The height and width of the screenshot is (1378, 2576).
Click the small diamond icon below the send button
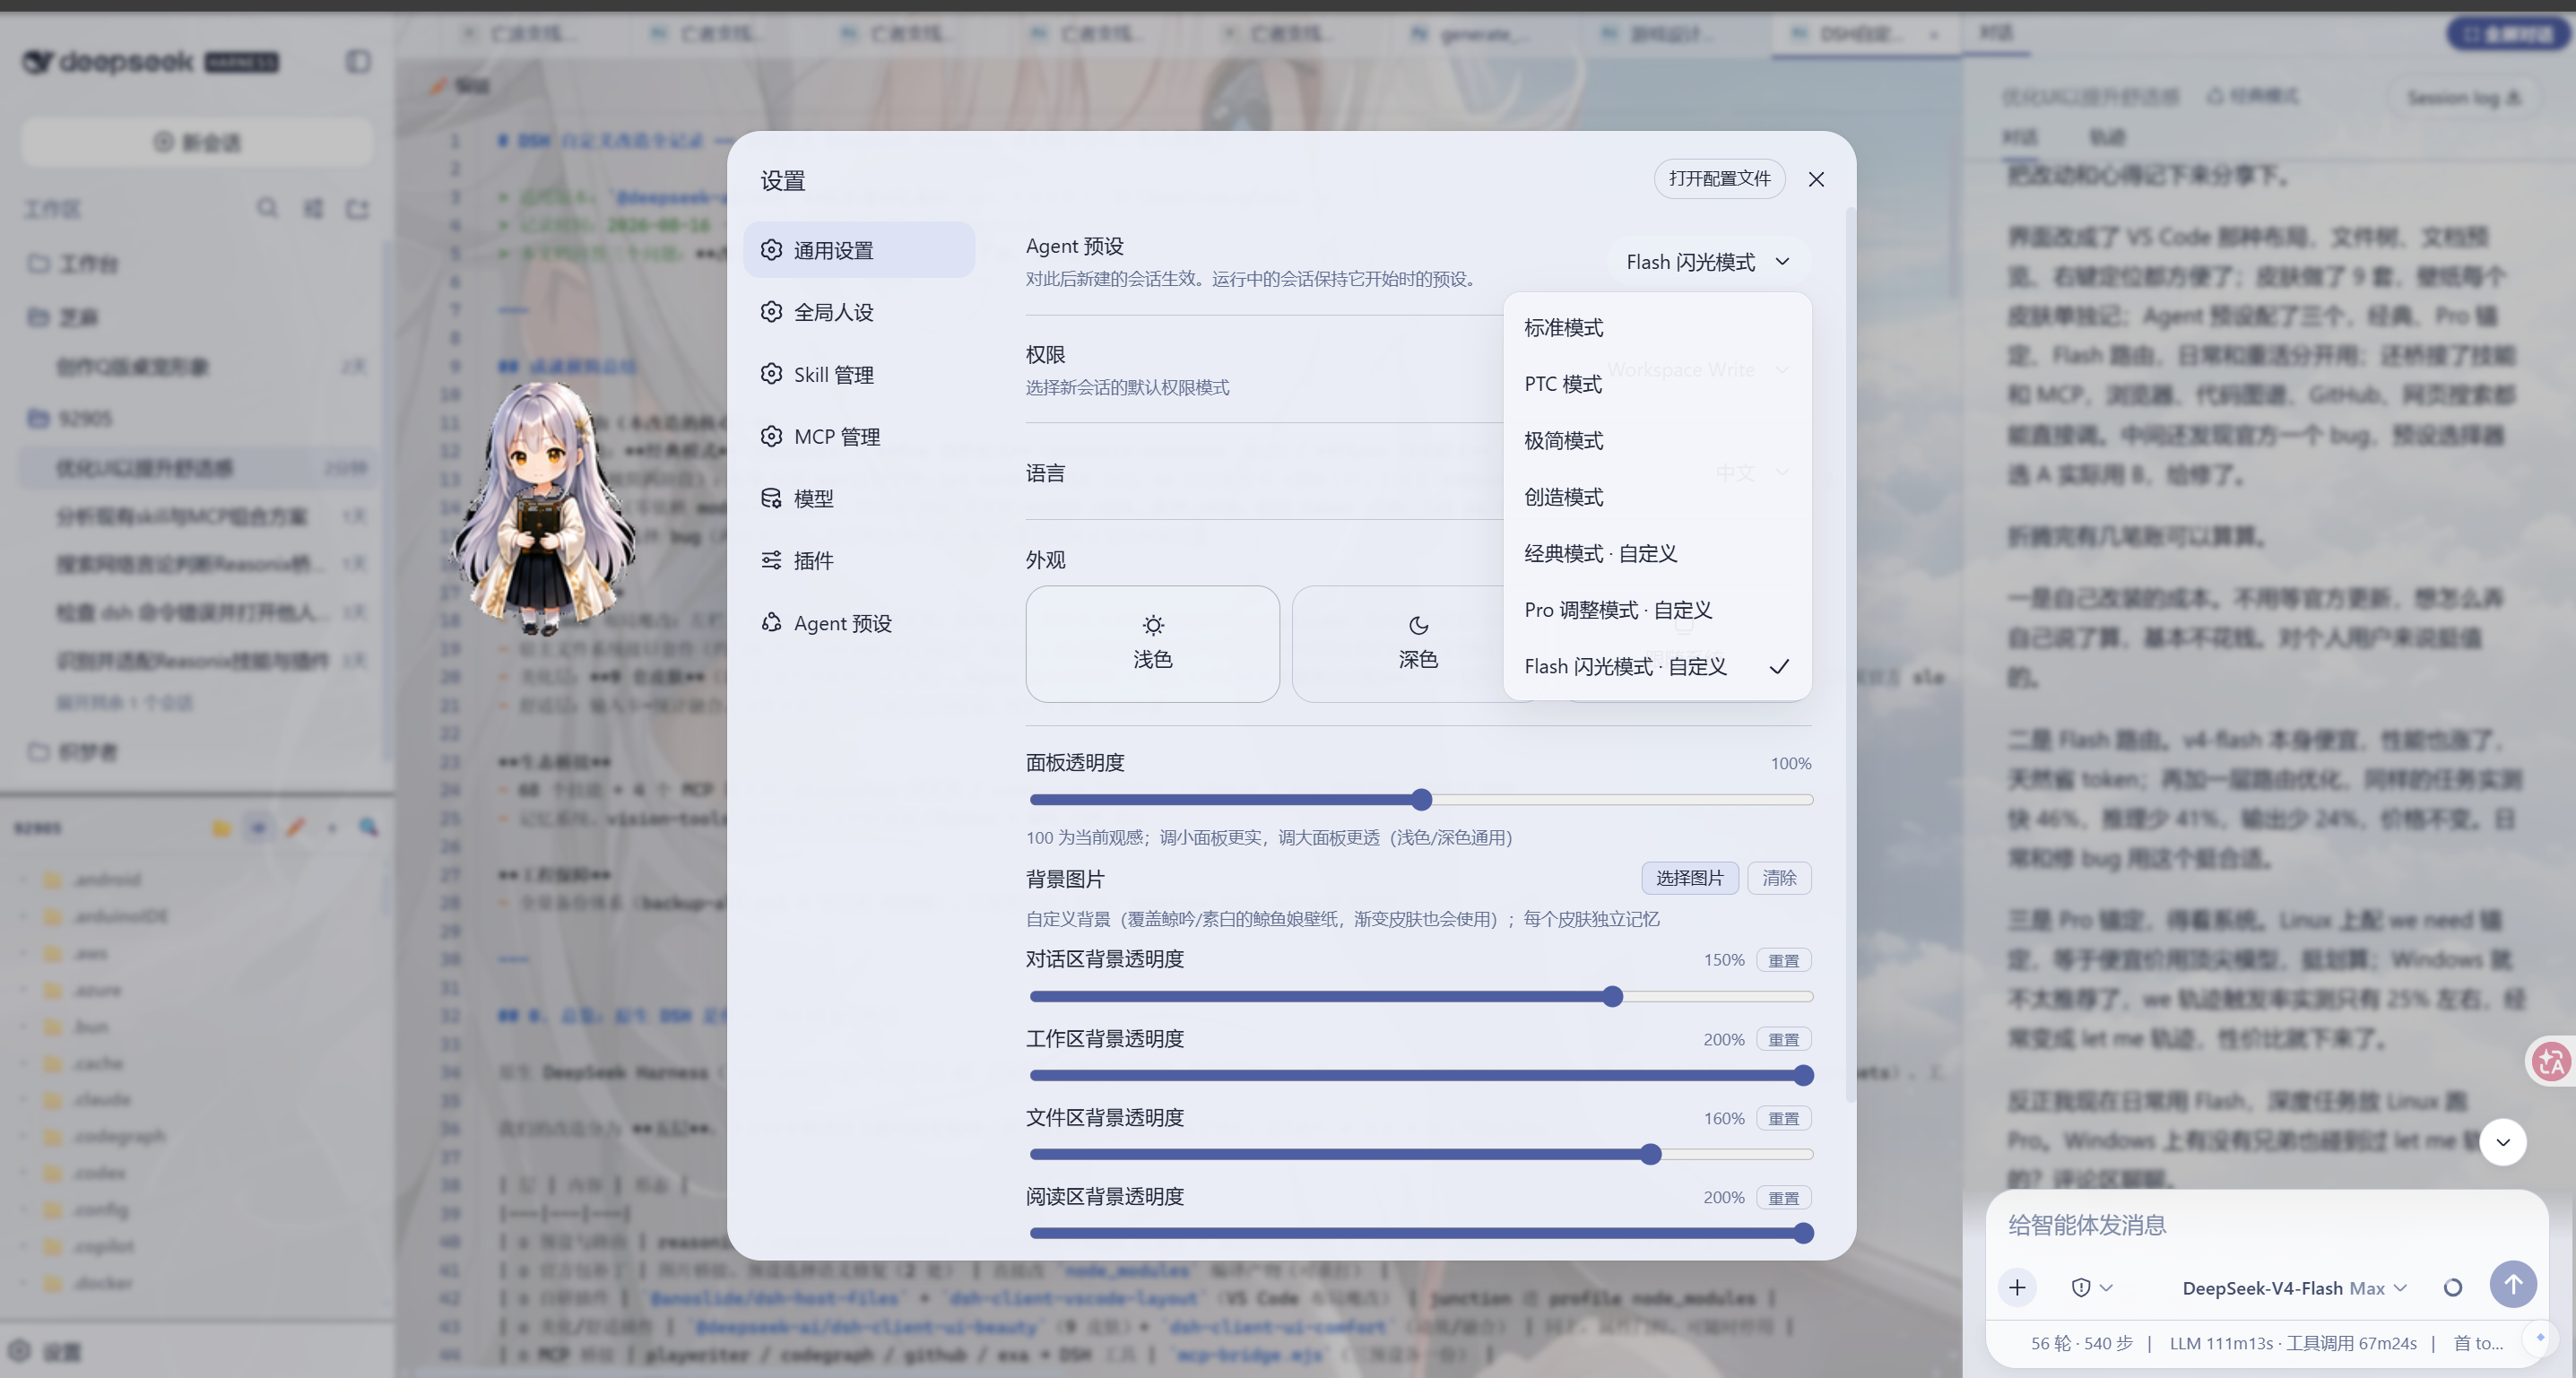2540,1337
